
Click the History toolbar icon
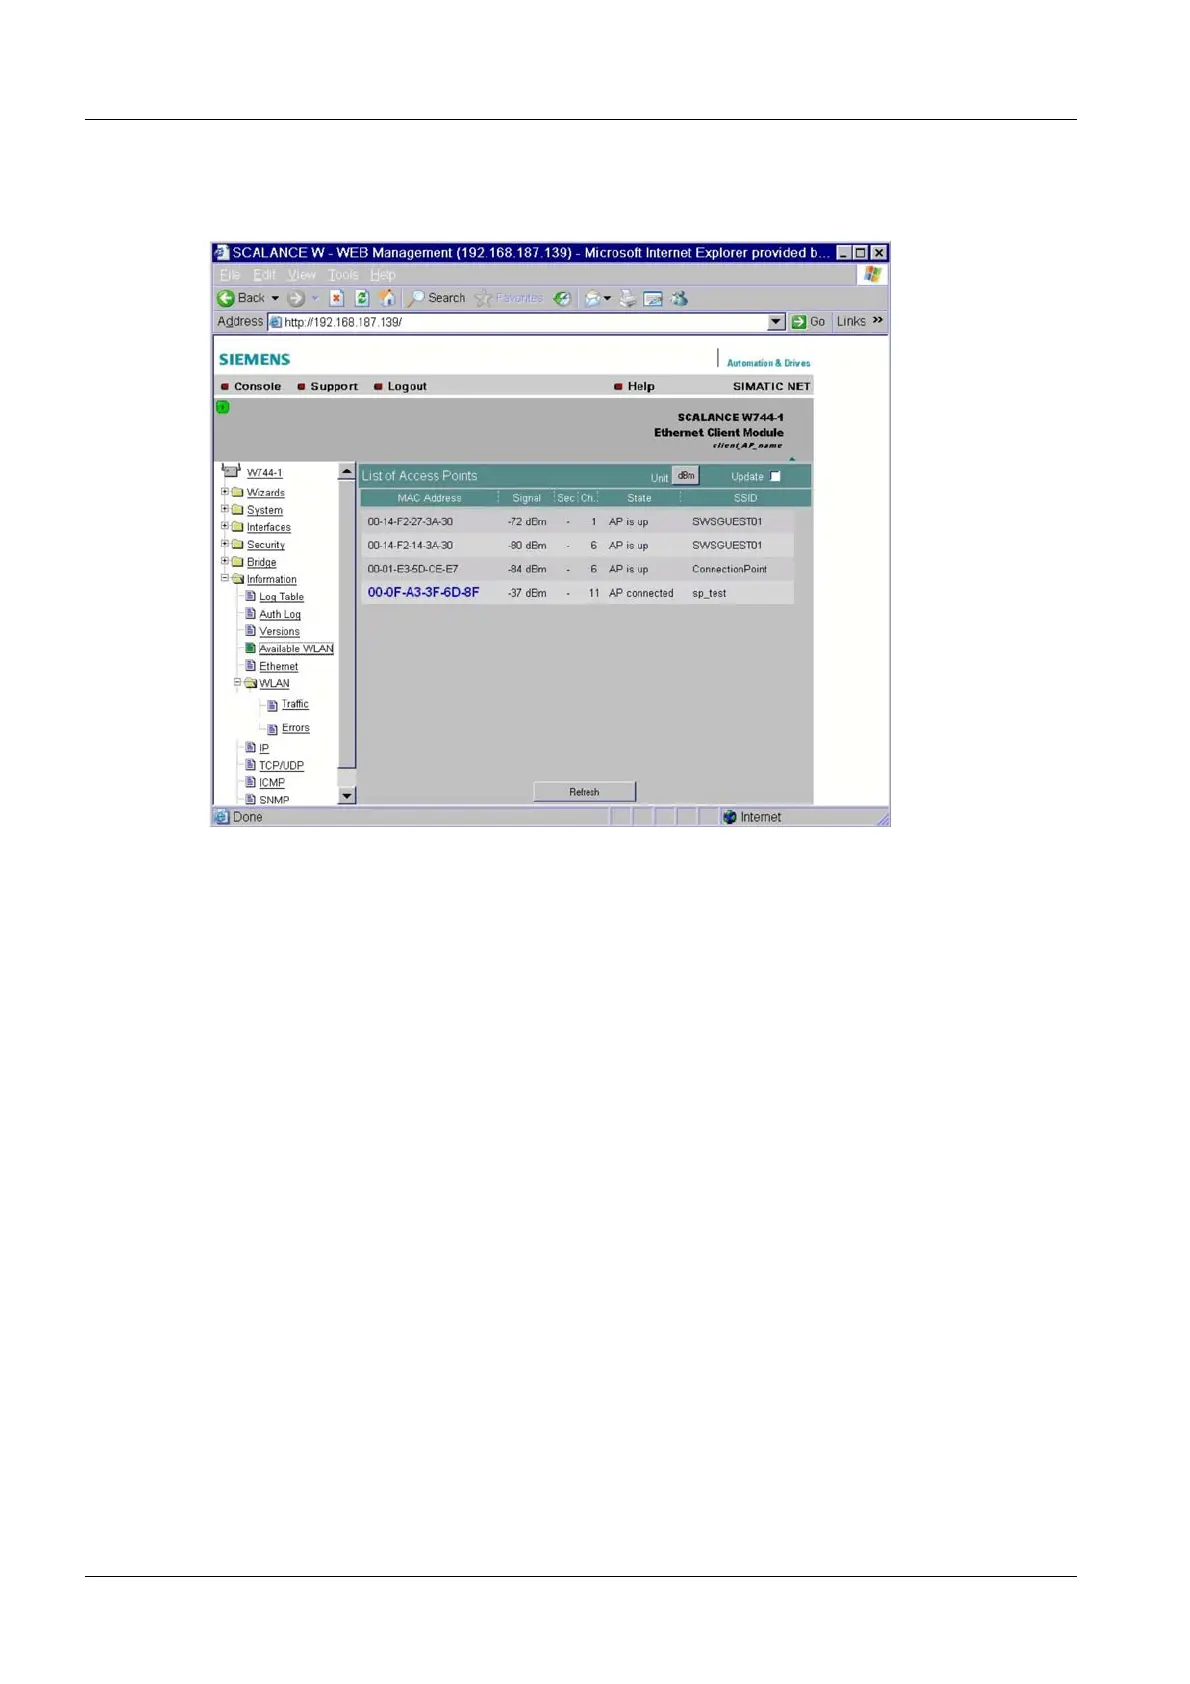tap(563, 298)
